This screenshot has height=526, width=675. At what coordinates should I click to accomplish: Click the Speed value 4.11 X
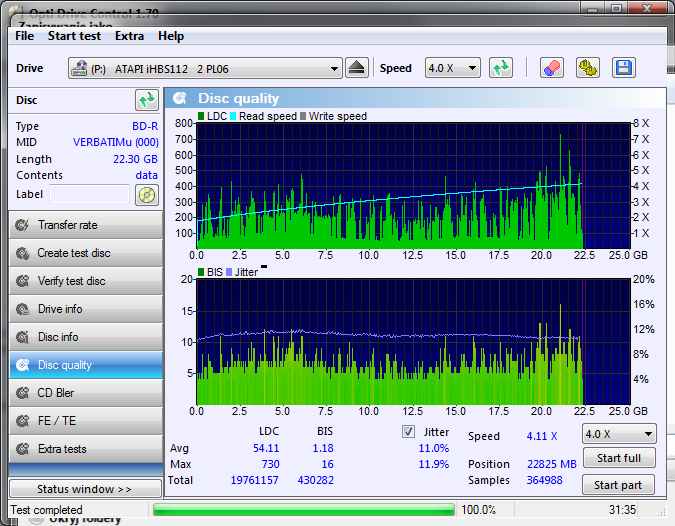pyautogui.click(x=542, y=436)
